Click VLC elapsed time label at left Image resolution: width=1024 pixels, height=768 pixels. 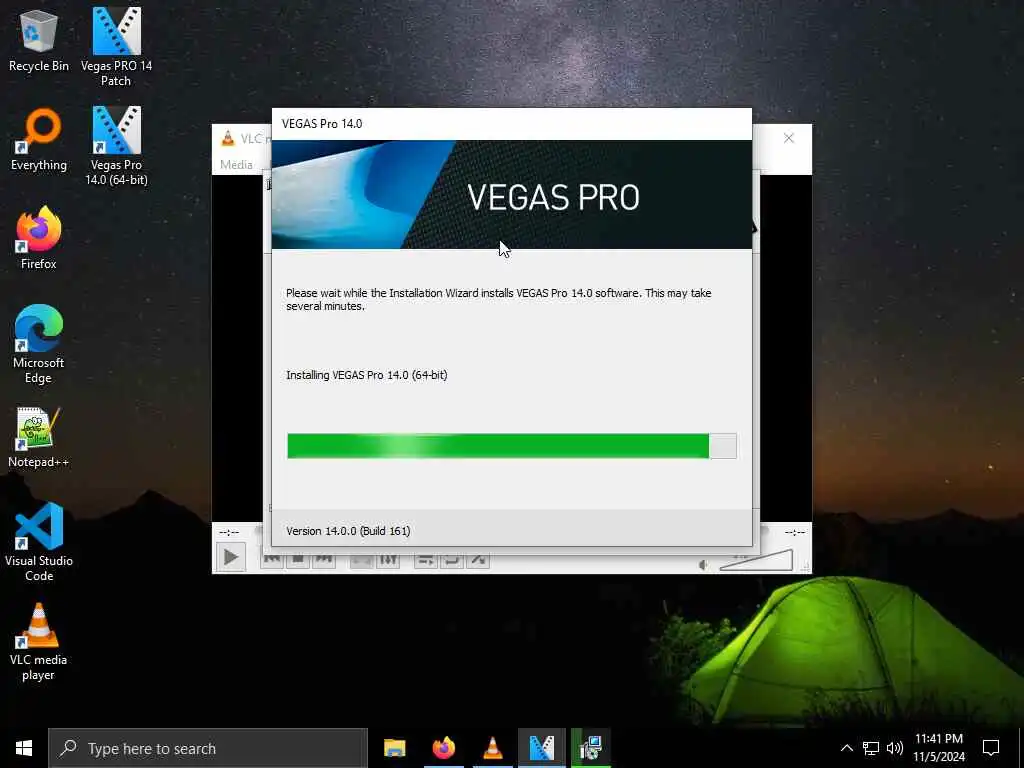(x=229, y=532)
